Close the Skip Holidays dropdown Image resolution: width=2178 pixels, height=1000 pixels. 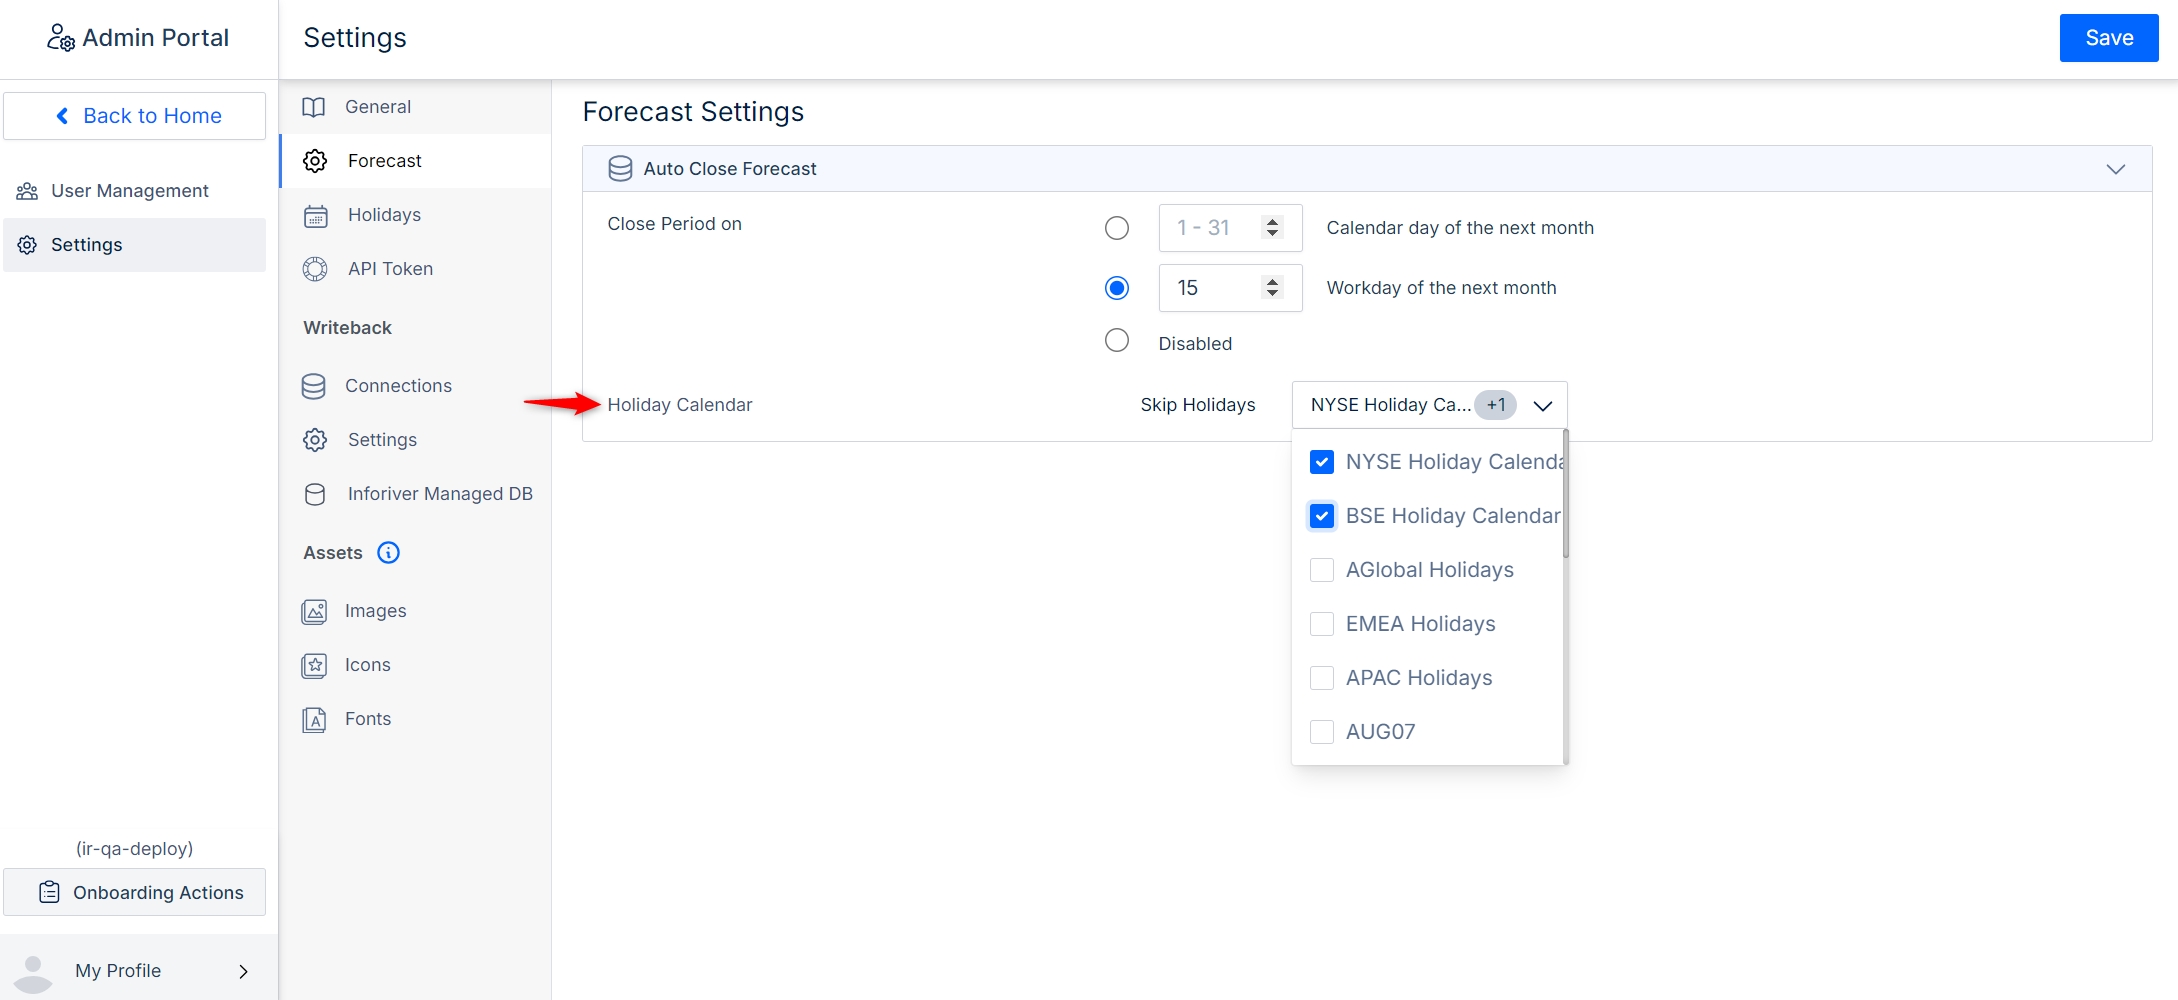click(x=1542, y=406)
